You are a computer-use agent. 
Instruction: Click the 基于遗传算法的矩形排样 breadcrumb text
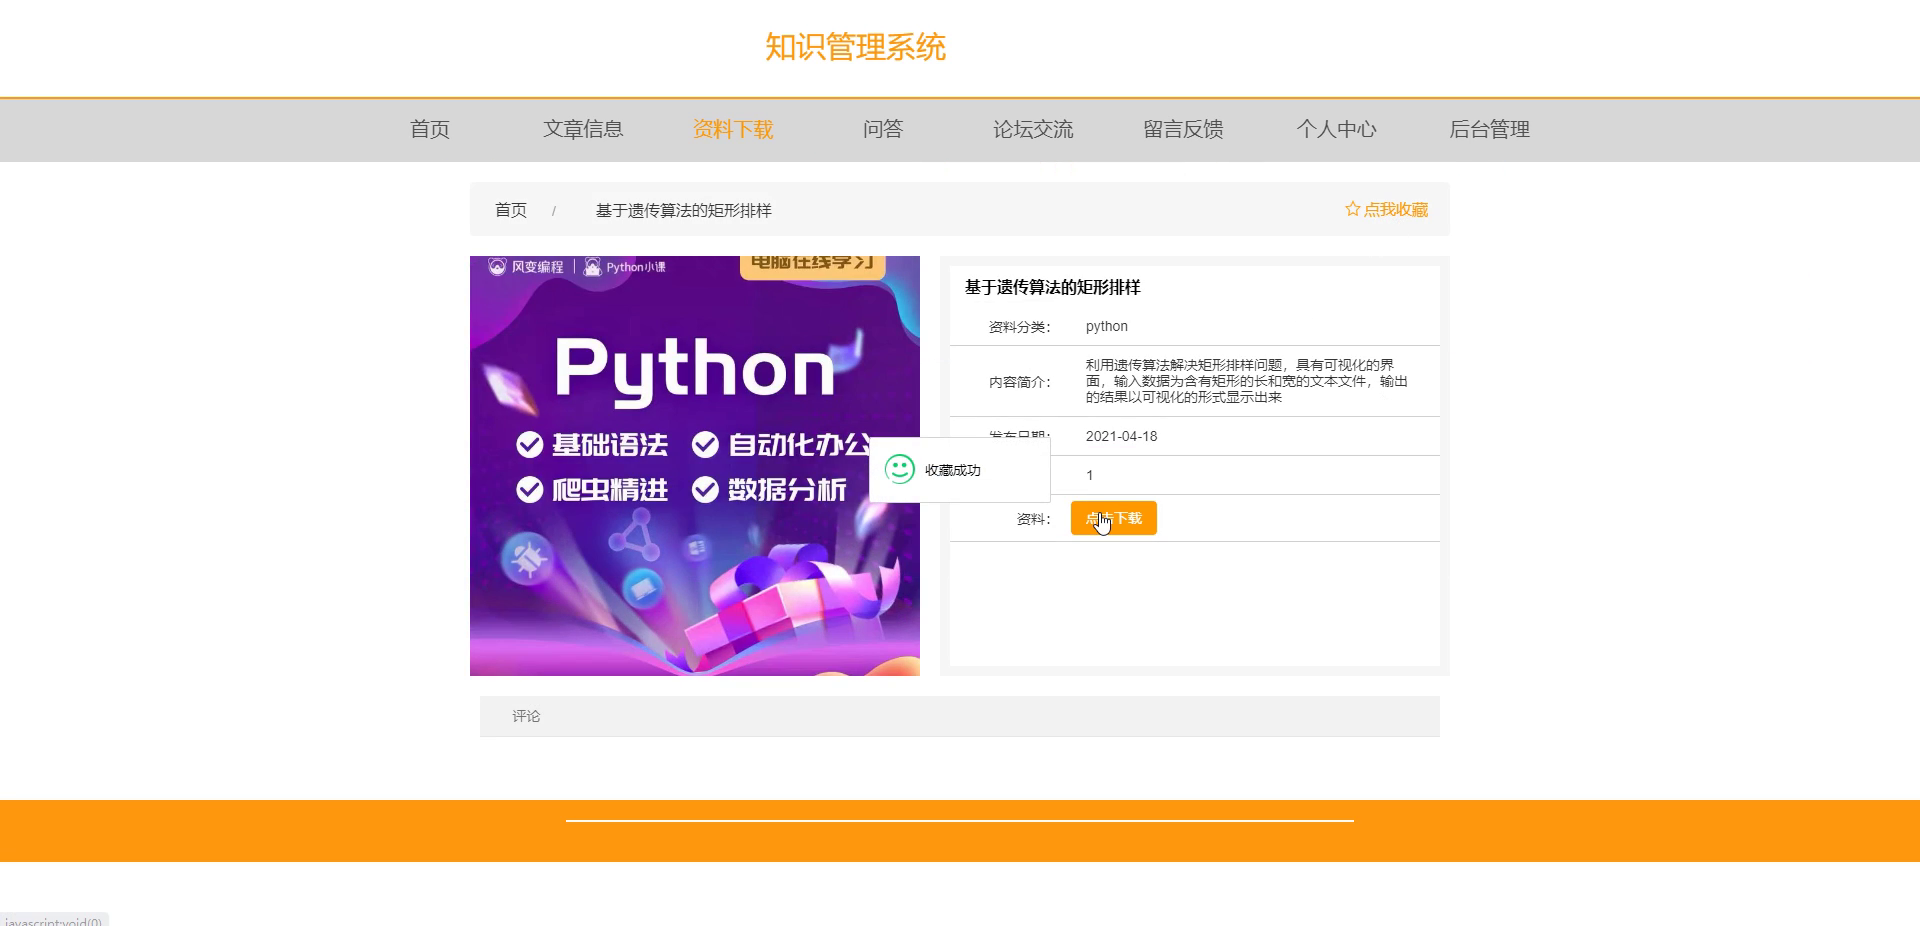tap(684, 210)
